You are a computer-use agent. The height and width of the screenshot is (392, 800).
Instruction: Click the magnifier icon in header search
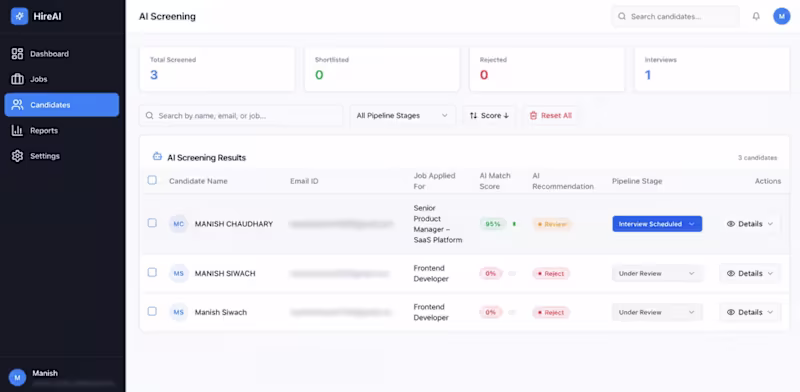click(622, 16)
